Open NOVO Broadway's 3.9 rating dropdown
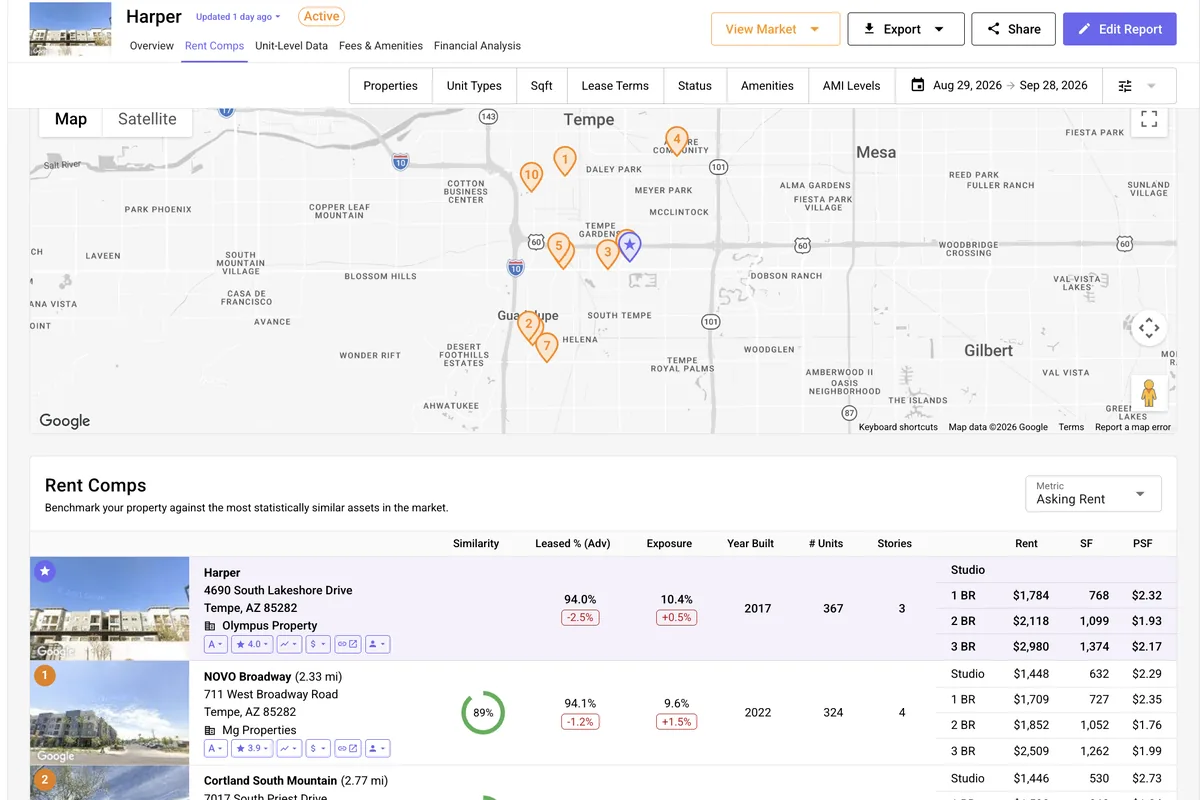 pos(253,748)
